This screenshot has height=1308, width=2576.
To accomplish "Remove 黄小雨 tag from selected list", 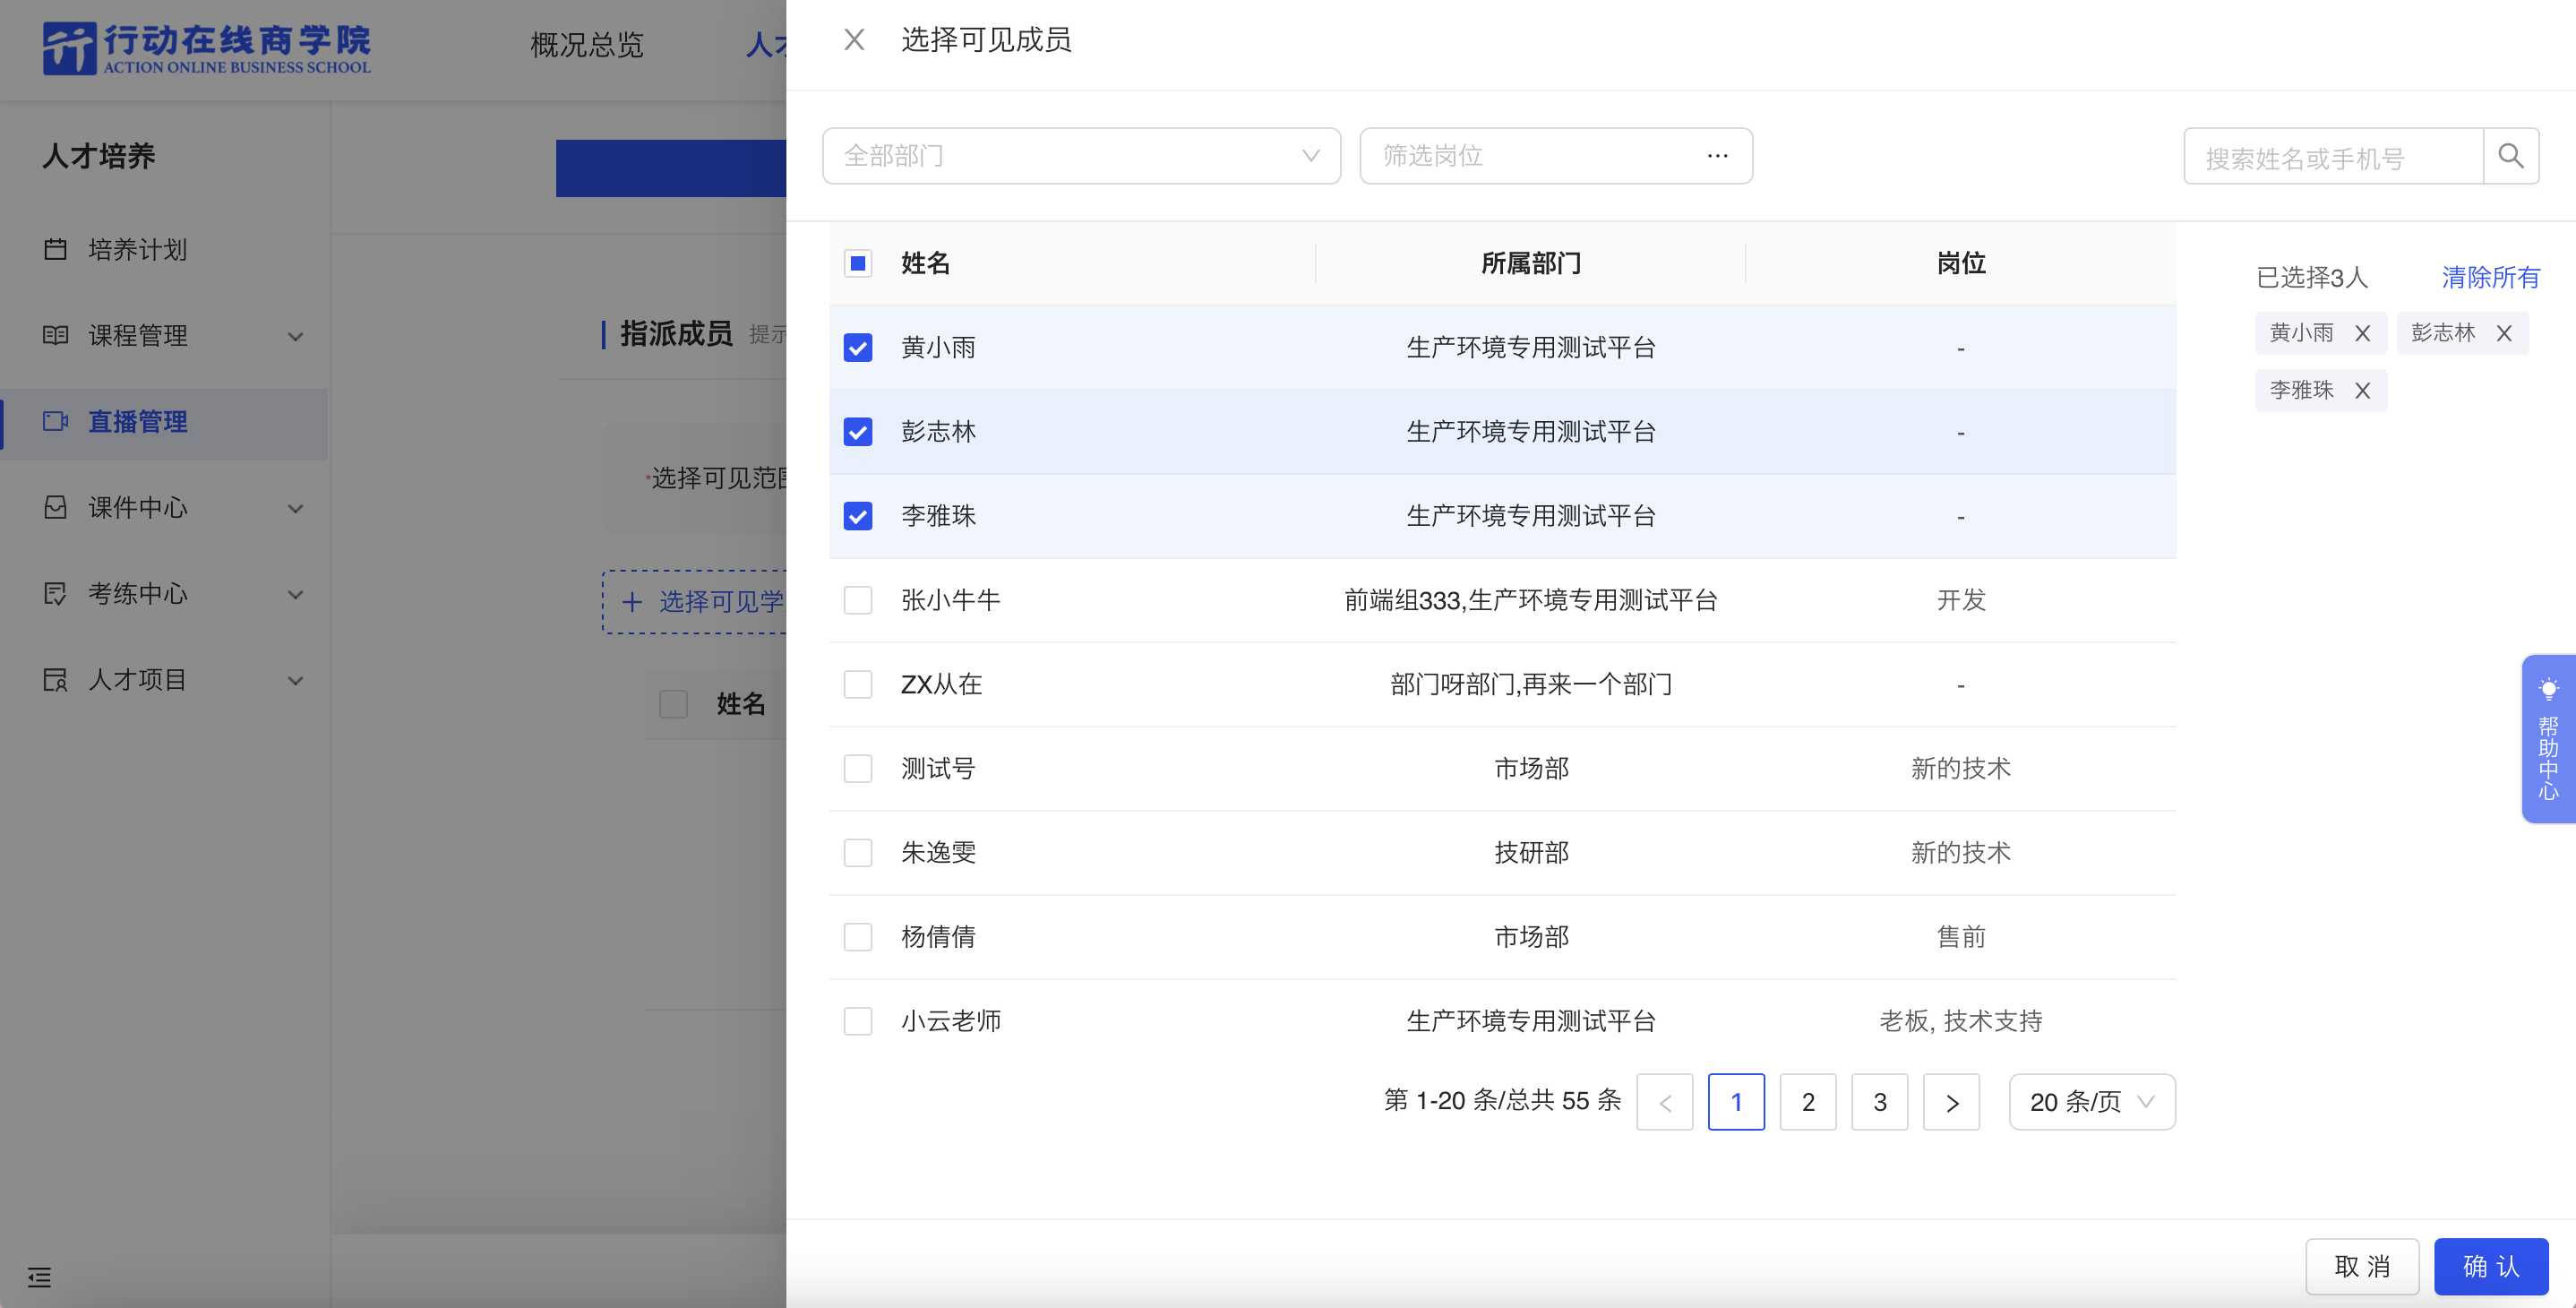I will pos(2362,334).
